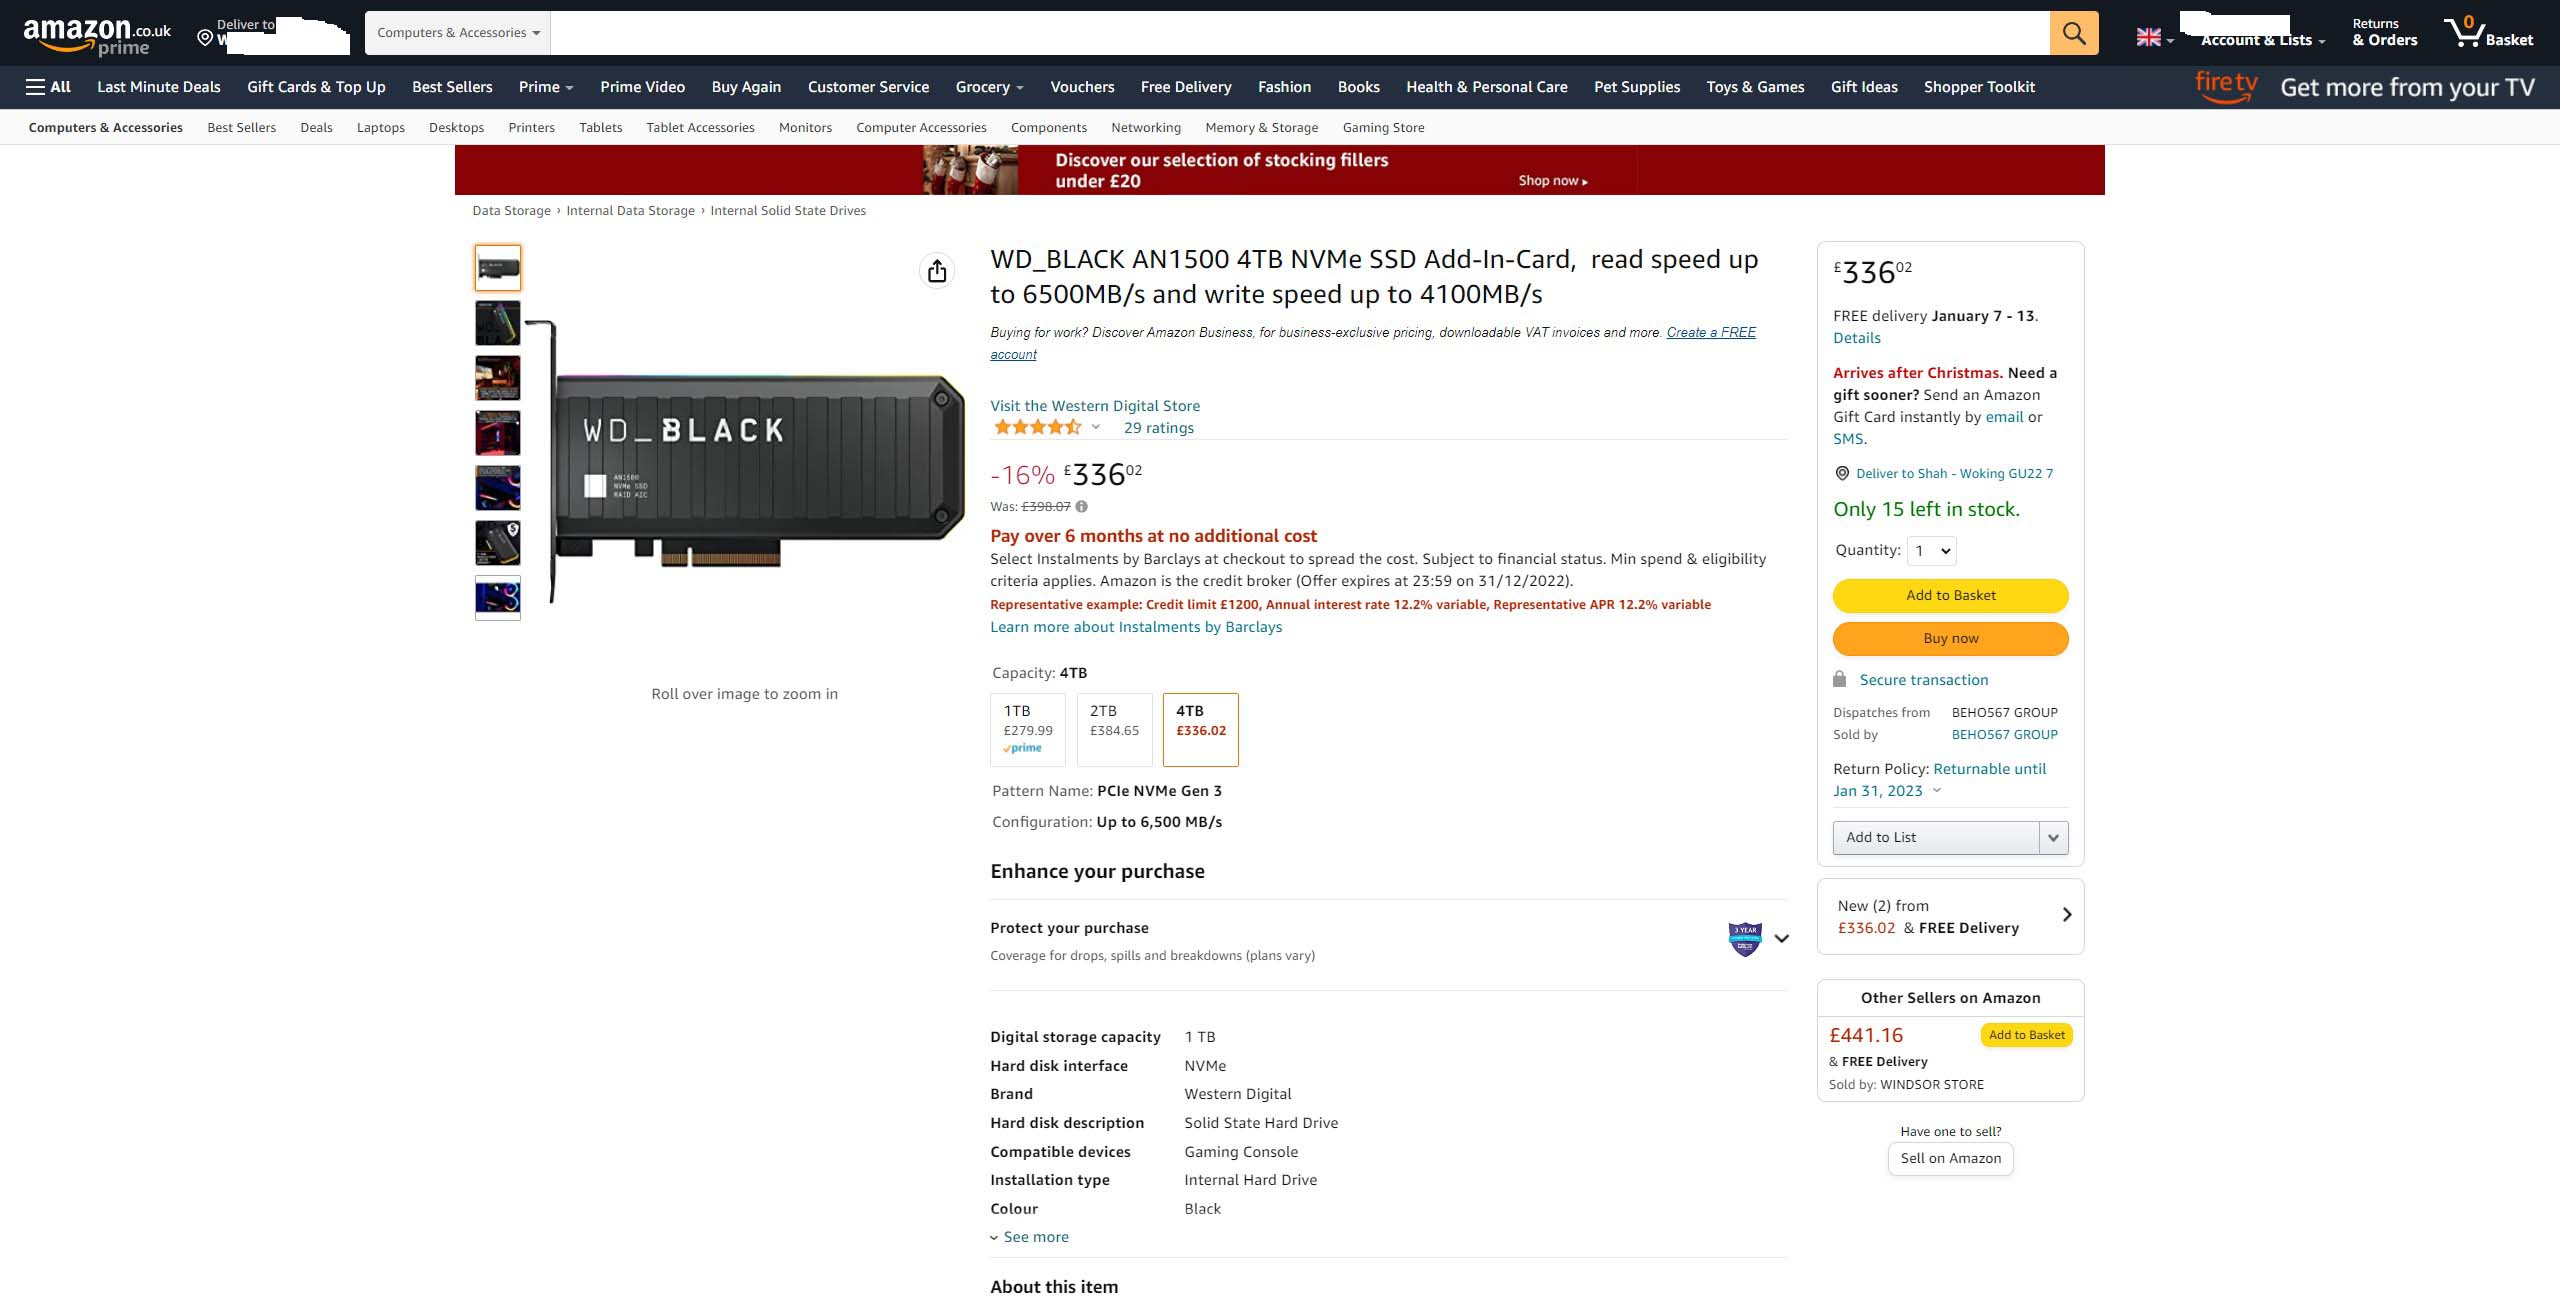Expand the return policy disclosure triangle
Image resolution: width=2560 pixels, height=1296 pixels.
(1937, 793)
